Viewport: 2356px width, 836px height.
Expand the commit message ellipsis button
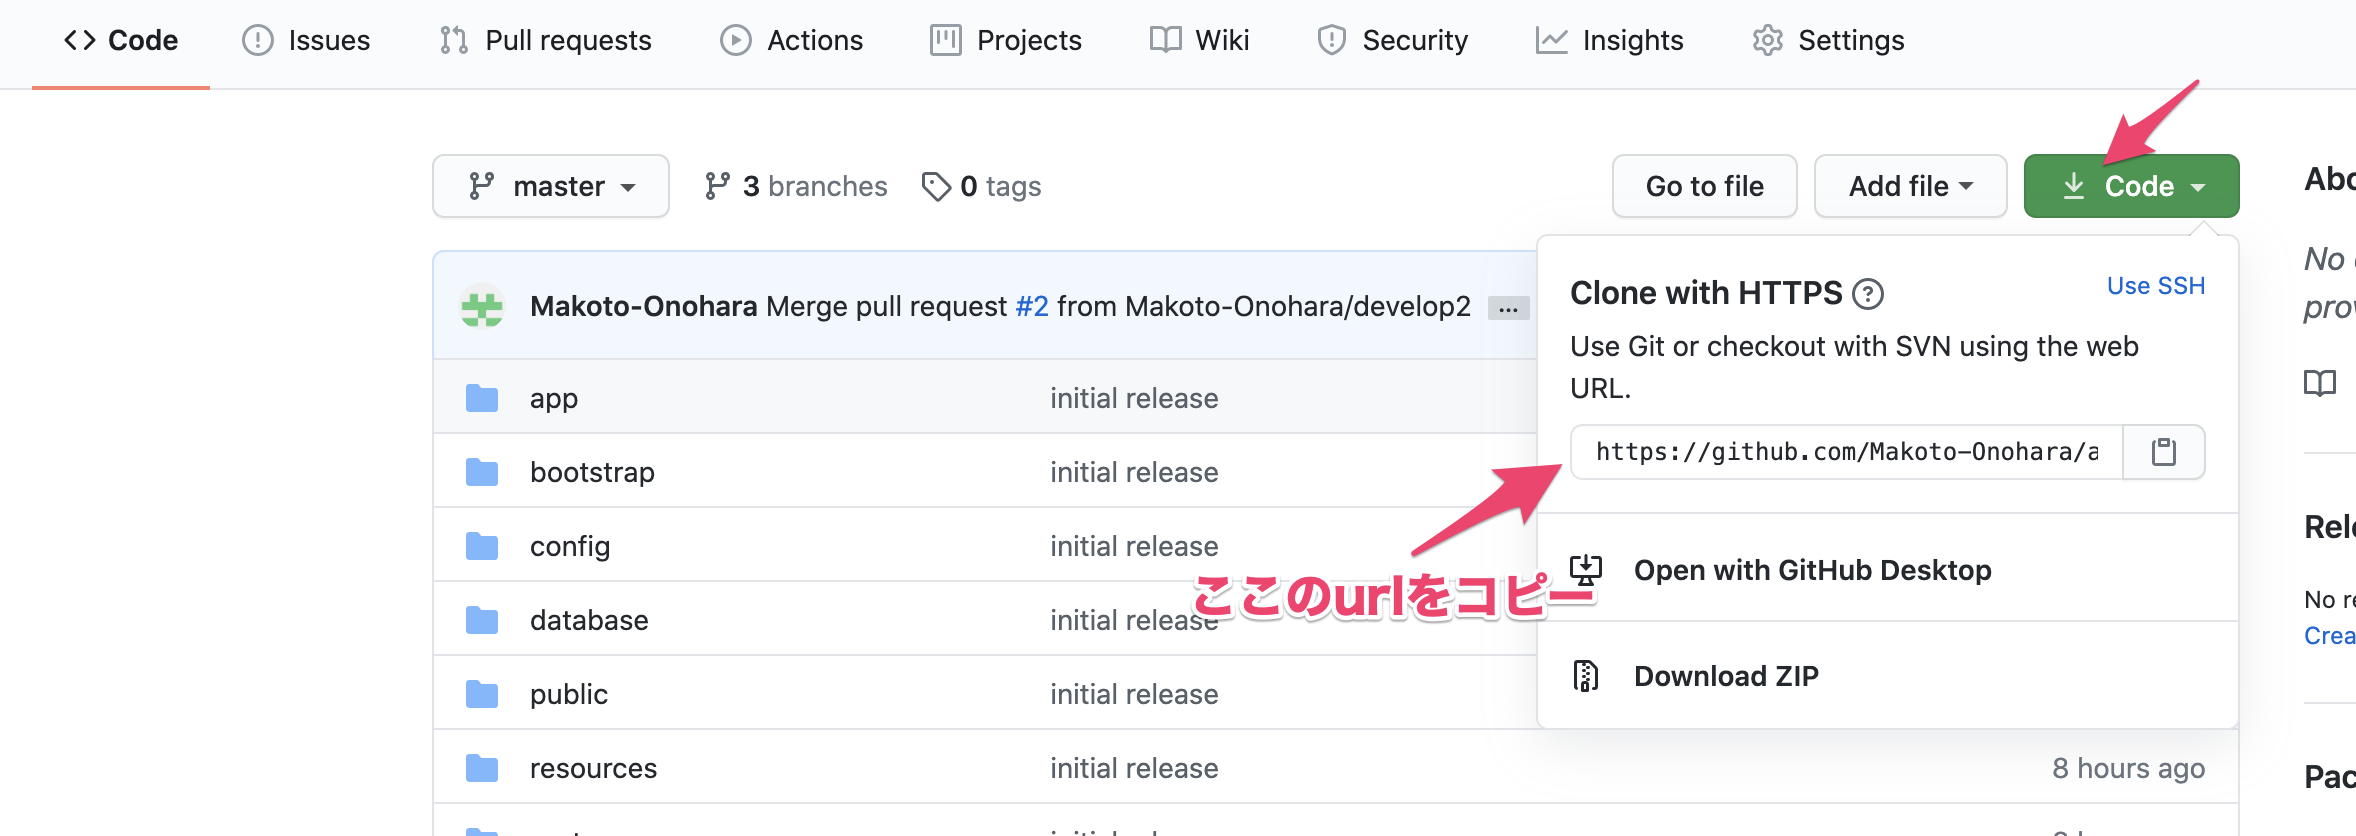(x=1508, y=309)
